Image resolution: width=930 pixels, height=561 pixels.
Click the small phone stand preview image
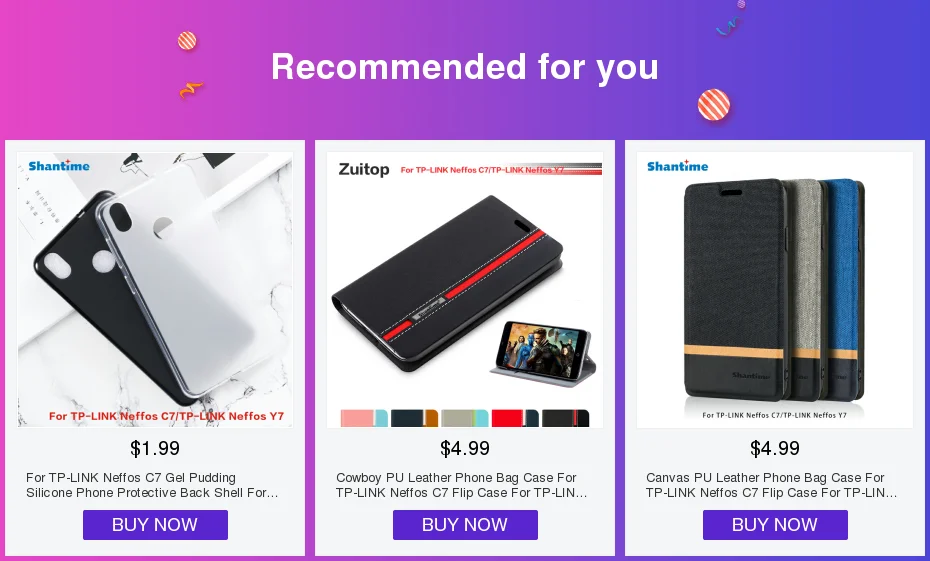[x=543, y=354]
